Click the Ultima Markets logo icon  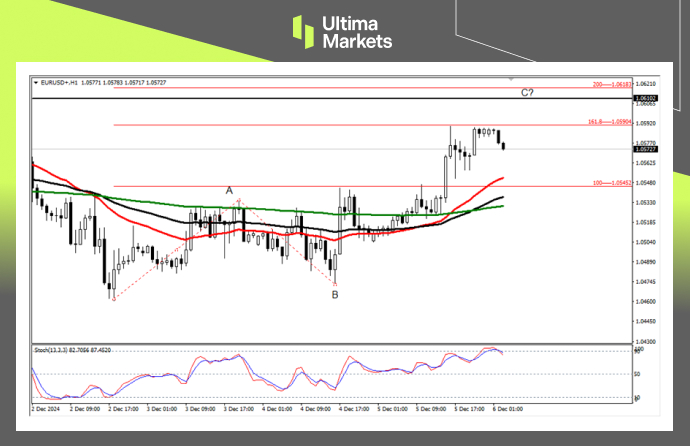pos(304,31)
